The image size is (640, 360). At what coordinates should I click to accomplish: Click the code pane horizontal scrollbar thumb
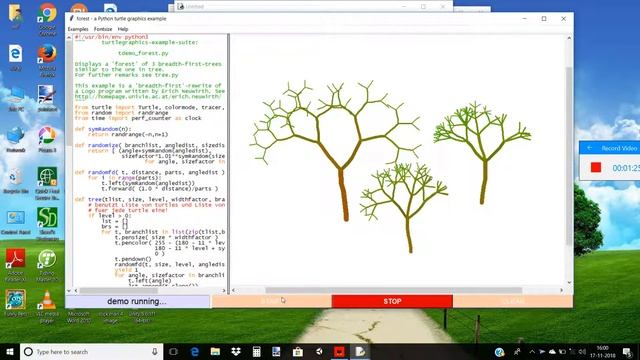118,291
